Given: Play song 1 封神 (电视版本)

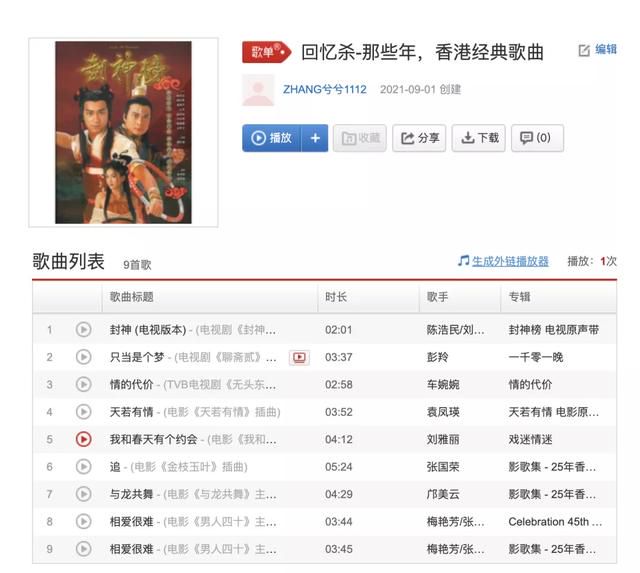Looking at the screenshot, I should point(84,329).
